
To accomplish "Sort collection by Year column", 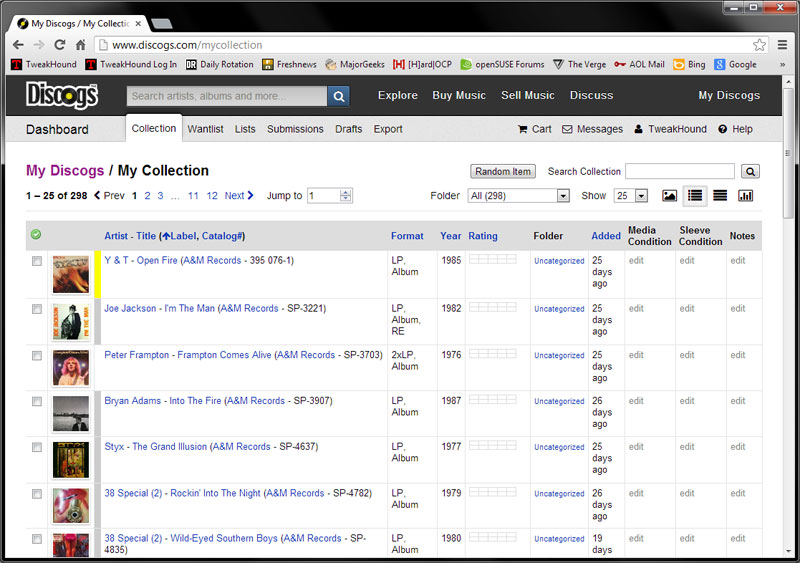I will pyautogui.click(x=451, y=236).
